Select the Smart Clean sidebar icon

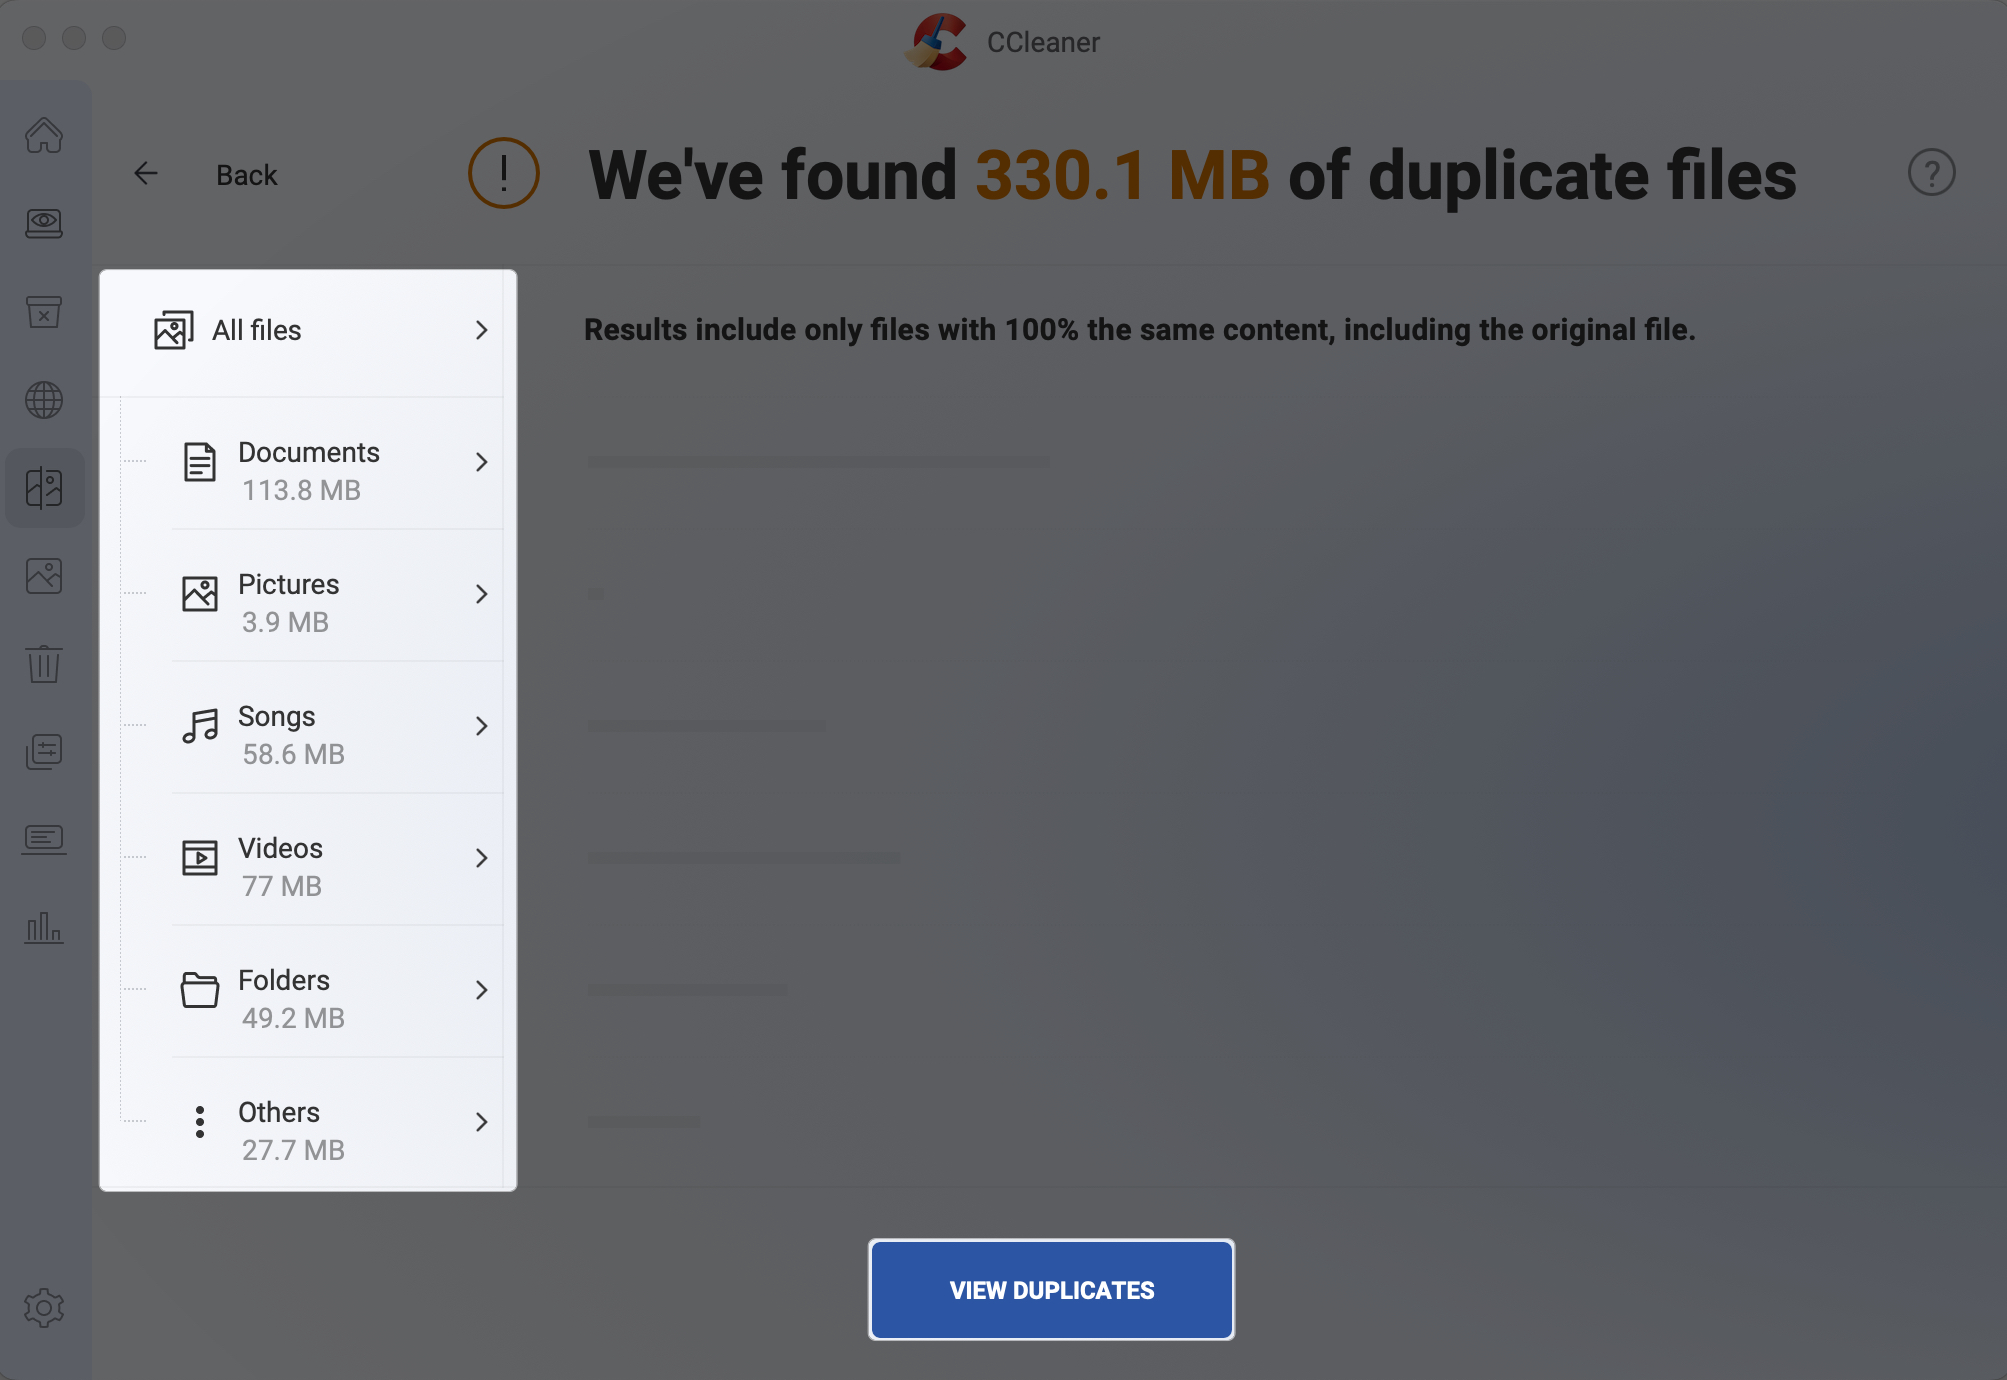click(44, 224)
